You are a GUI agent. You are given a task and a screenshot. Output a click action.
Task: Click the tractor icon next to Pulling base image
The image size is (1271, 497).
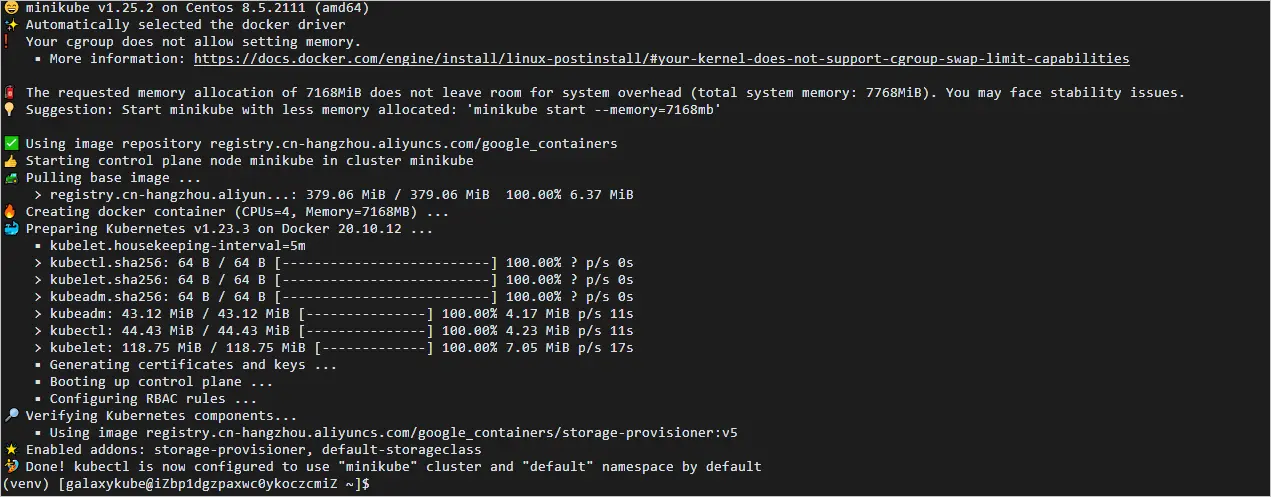[x=10, y=177]
